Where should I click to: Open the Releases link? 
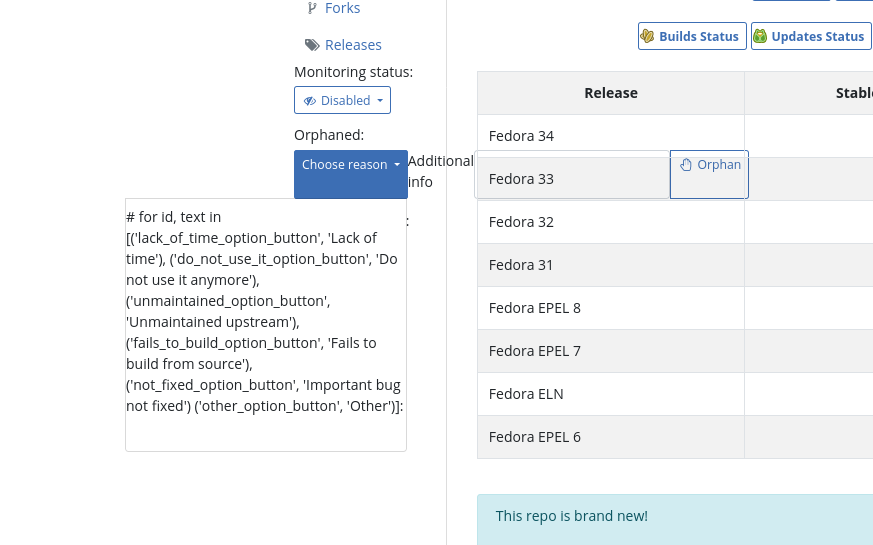(353, 45)
